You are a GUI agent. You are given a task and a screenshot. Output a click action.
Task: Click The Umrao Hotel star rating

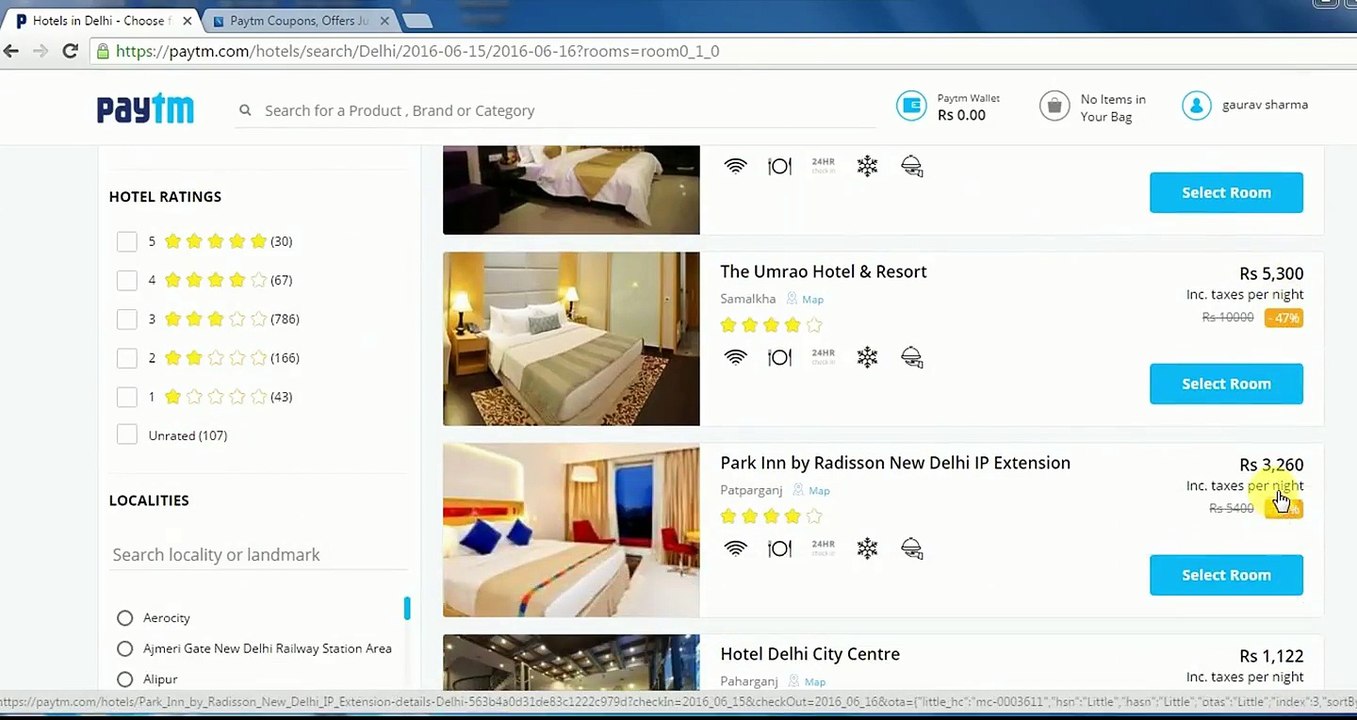(771, 325)
